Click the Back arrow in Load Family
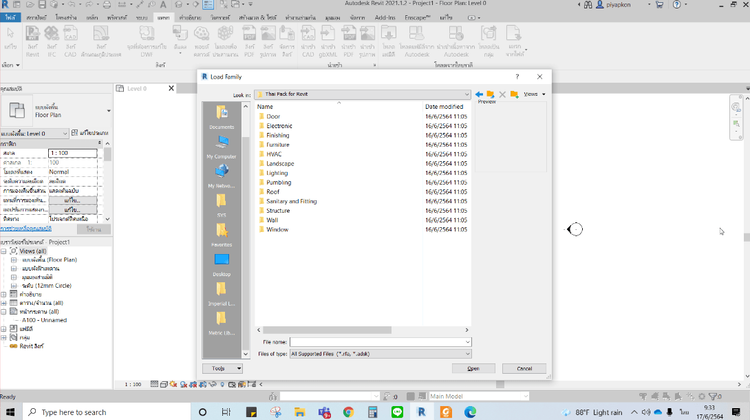This screenshot has height=420, width=750. click(x=479, y=94)
